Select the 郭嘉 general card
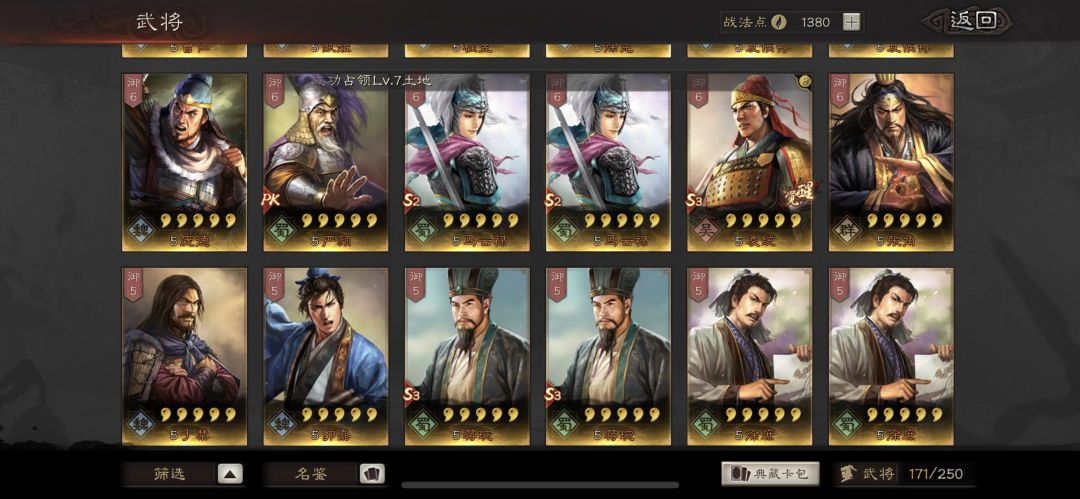This screenshot has height=499, width=1080. [325, 356]
